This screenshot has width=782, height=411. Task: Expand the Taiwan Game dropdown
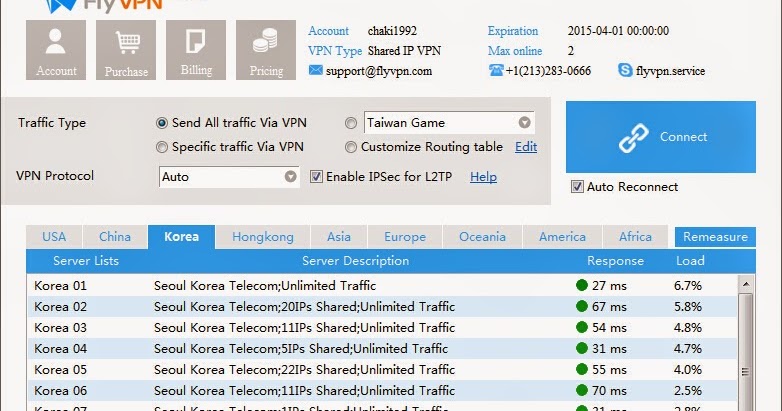click(524, 123)
